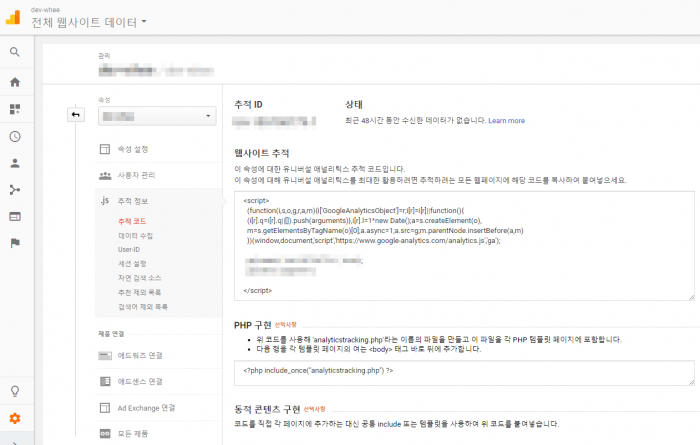The width and height of the screenshot is (700, 445).
Task: Click the .js tracking info icon
Action: point(105,200)
